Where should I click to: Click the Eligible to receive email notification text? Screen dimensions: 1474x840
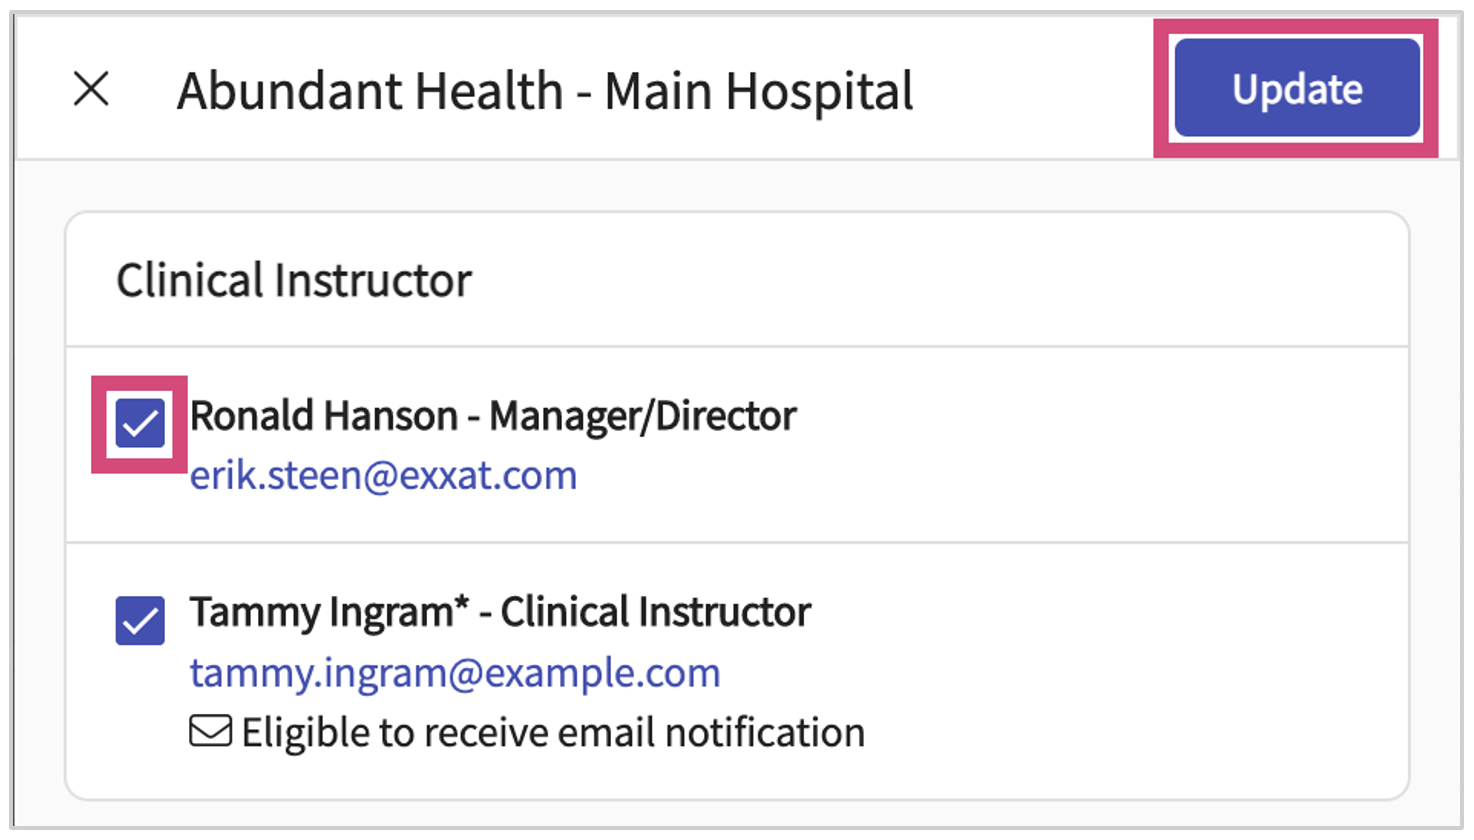(x=553, y=733)
